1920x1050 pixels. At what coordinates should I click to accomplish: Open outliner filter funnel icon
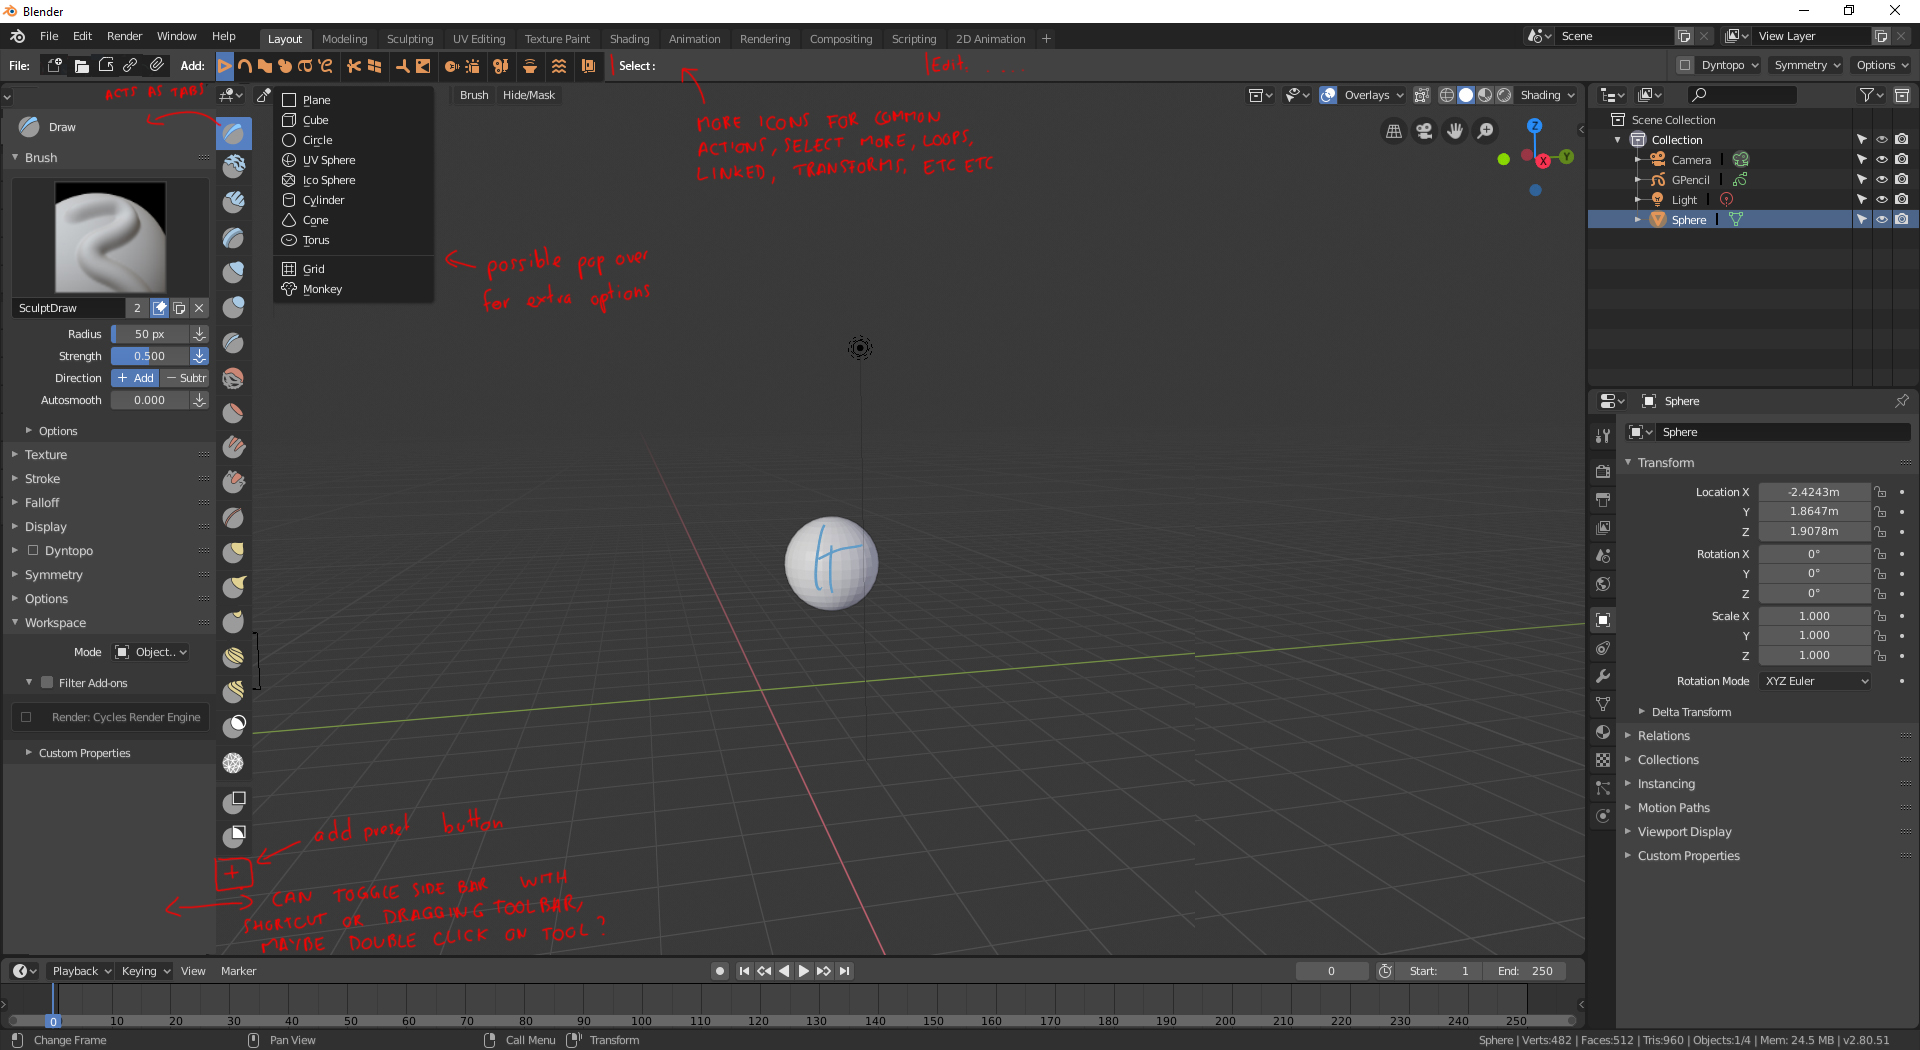pyautogui.click(x=1870, y=95)
